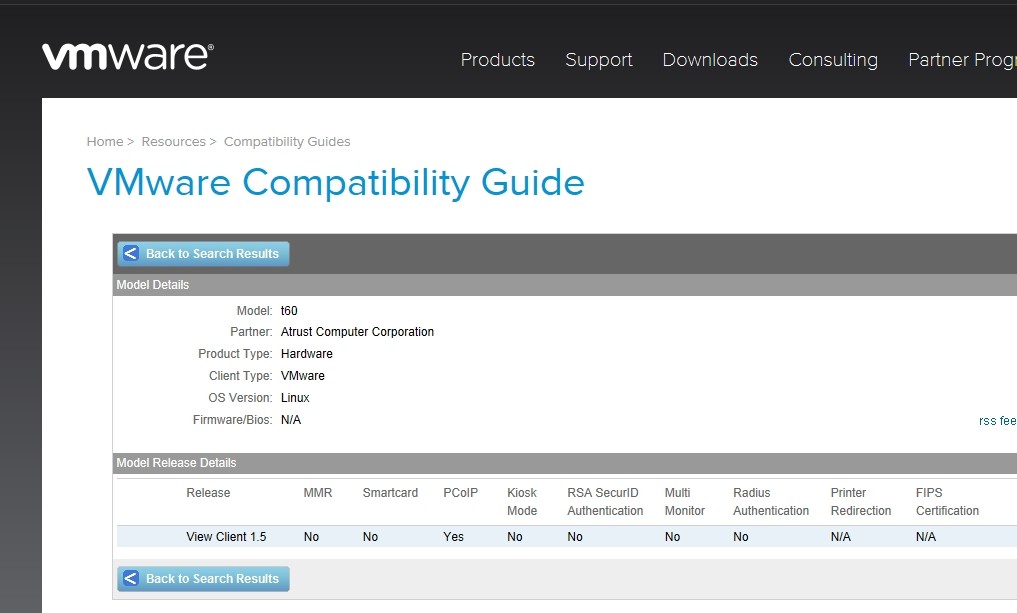Click the VMware logo

pyautogui.click(x=128, y=56)
